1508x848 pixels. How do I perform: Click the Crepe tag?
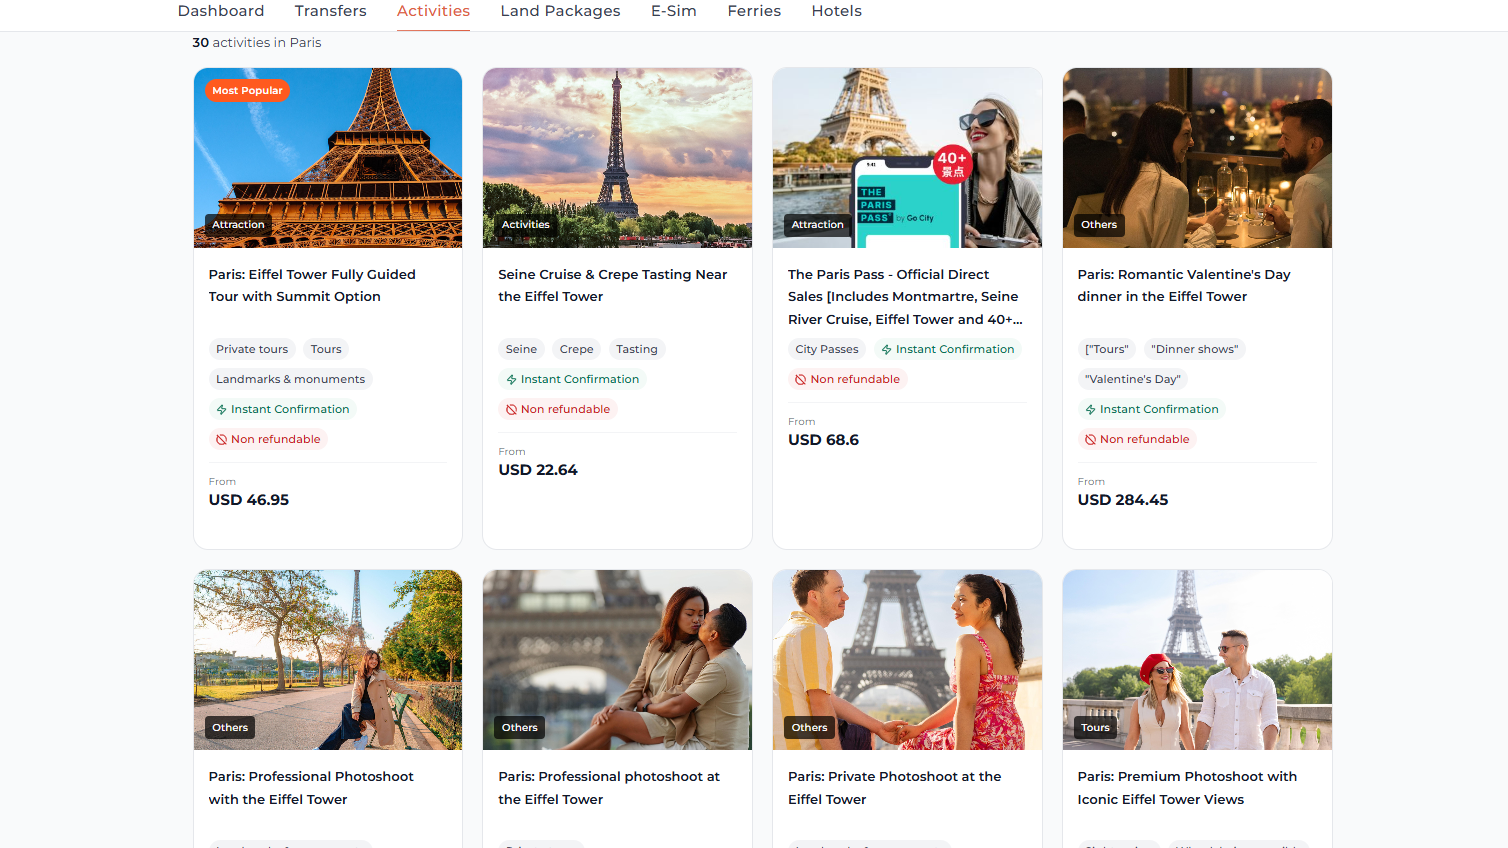tap(576, 349)
